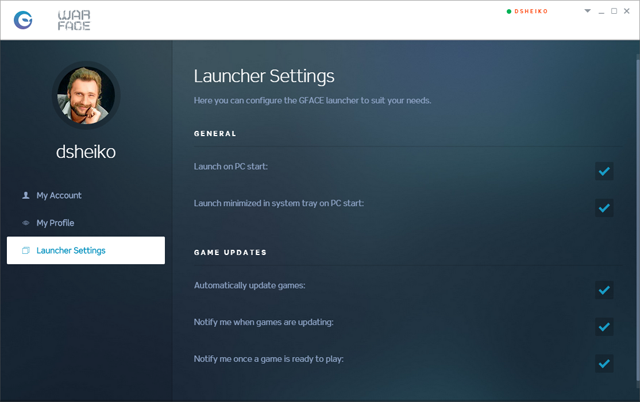Image resolution: width=640 pixels, height=402 pixels.
Task: Go to My Profile page
Action: pyautogui.click(x=55, y=223)
